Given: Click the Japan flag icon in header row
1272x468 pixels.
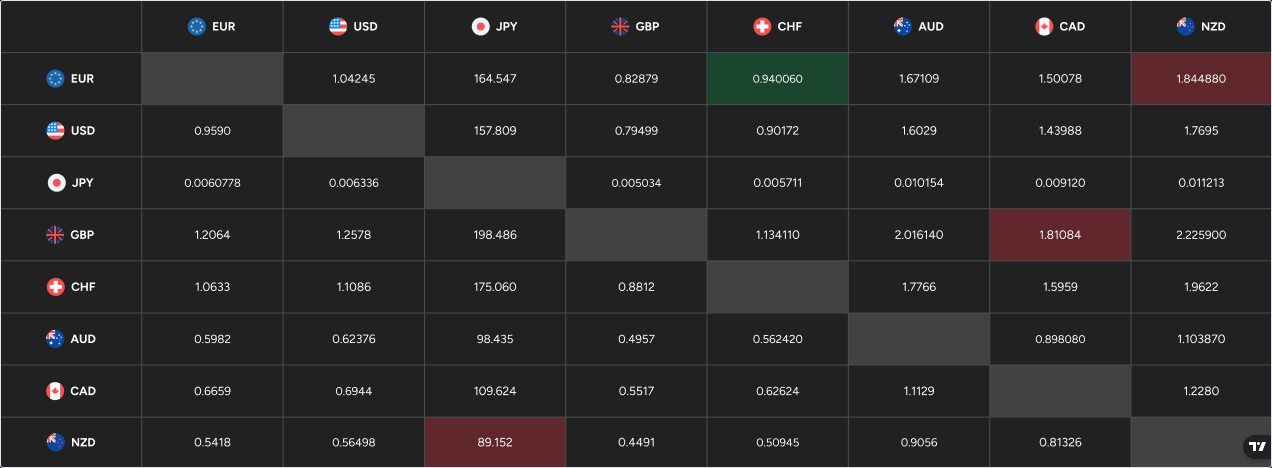Looking at the screenshot, I should (481, 27).
